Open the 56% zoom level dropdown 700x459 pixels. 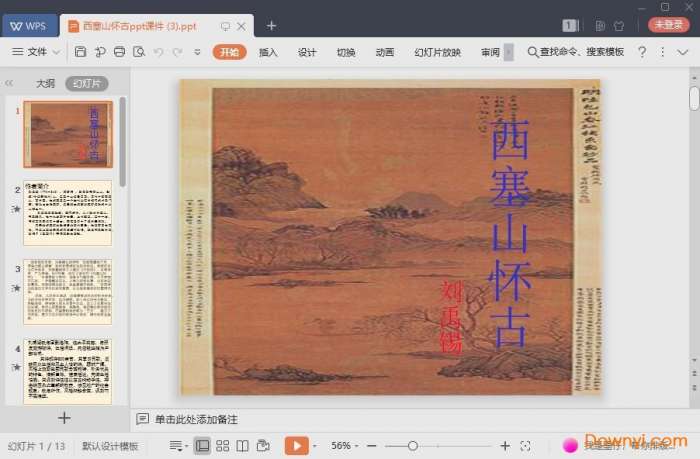pyautogui.click(x=344, y=446)
